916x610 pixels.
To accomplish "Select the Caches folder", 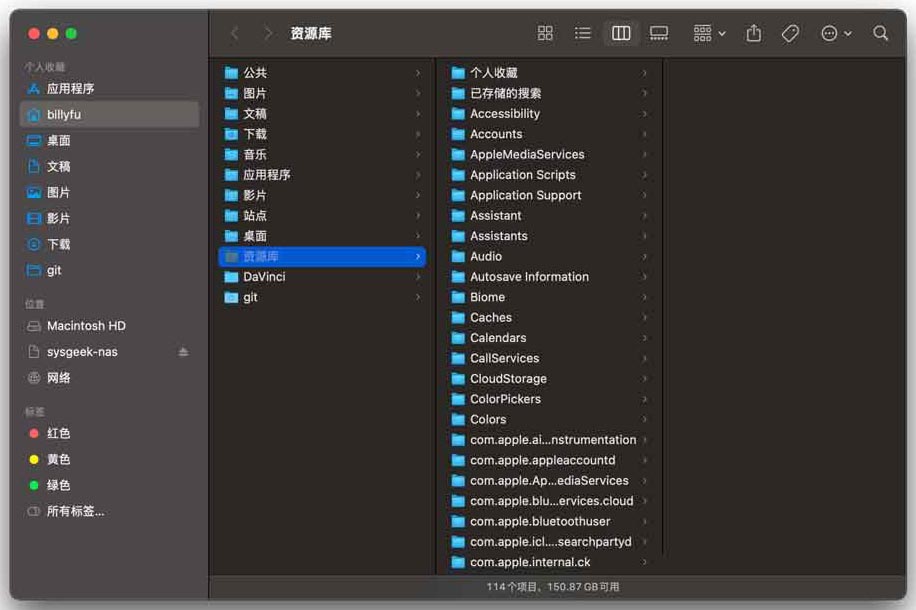I will point(491,318).
